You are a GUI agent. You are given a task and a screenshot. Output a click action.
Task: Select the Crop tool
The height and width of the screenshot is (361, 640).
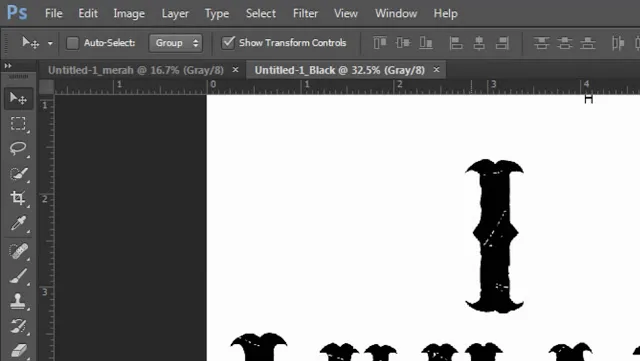click(x=18, y=198)
